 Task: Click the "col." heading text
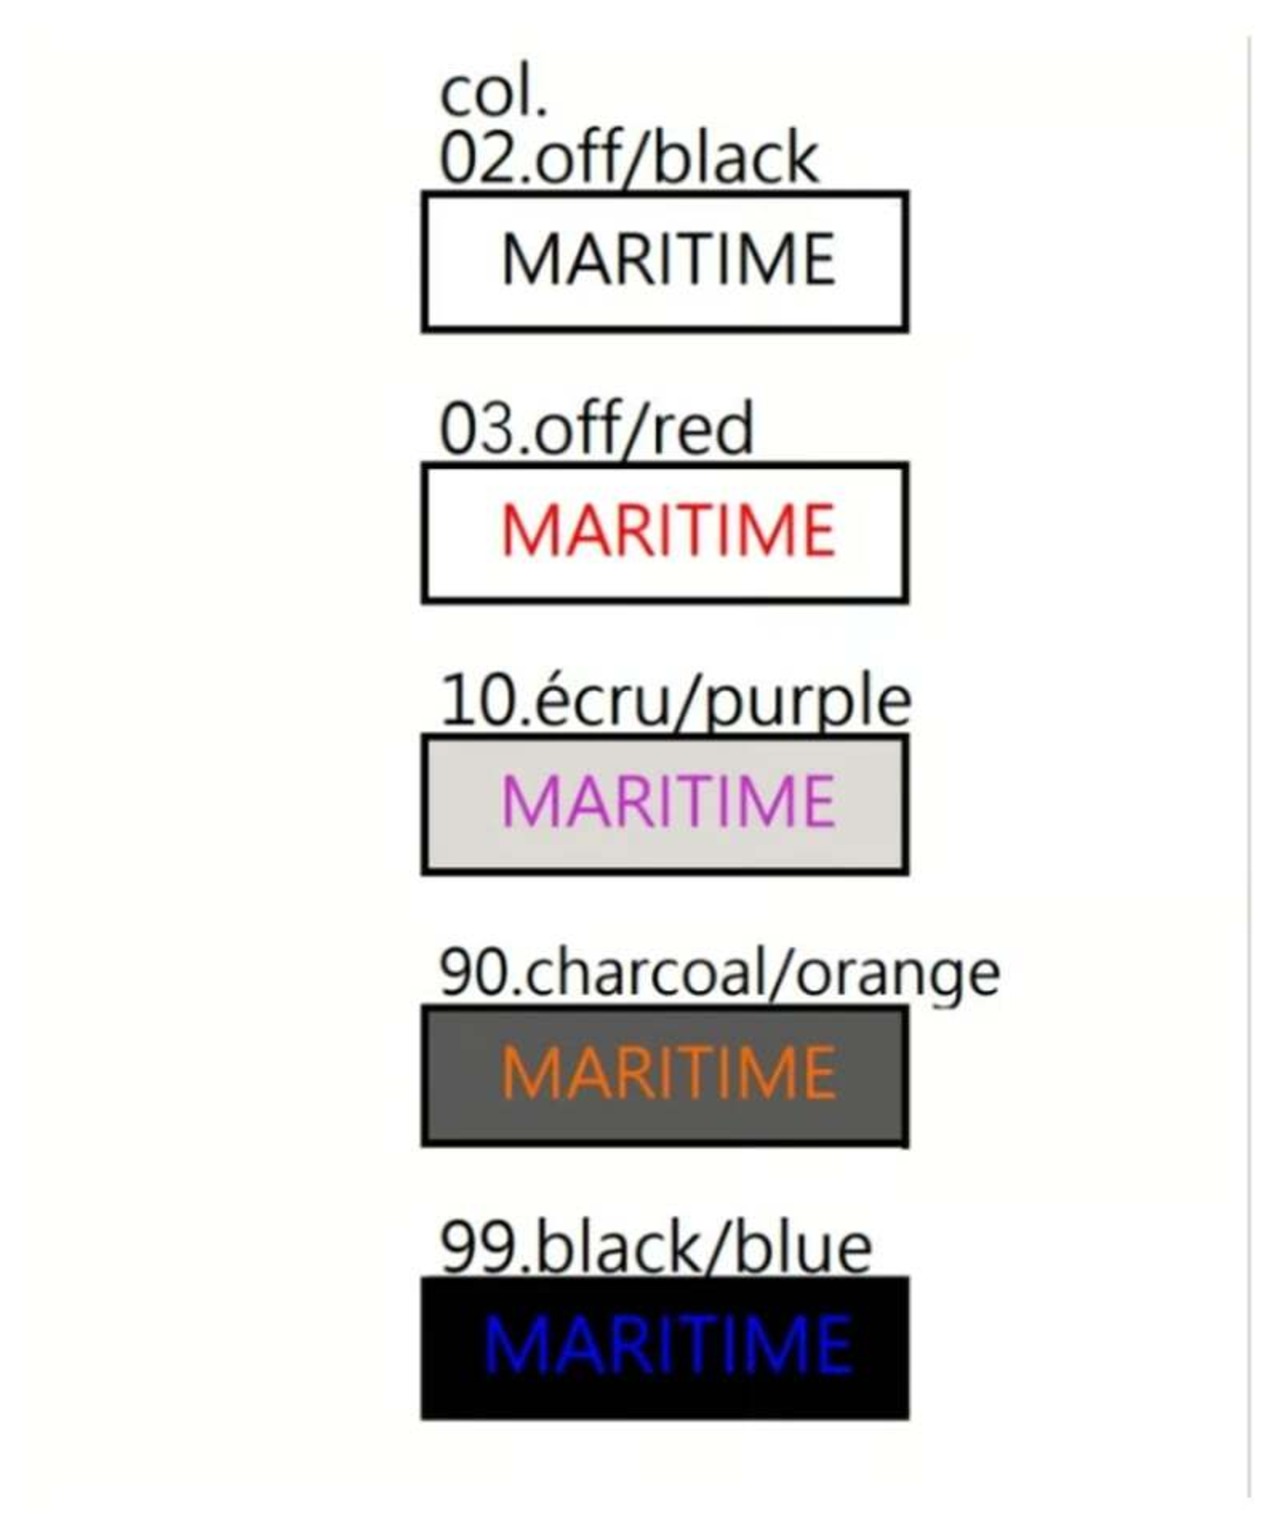coord(493,94)
